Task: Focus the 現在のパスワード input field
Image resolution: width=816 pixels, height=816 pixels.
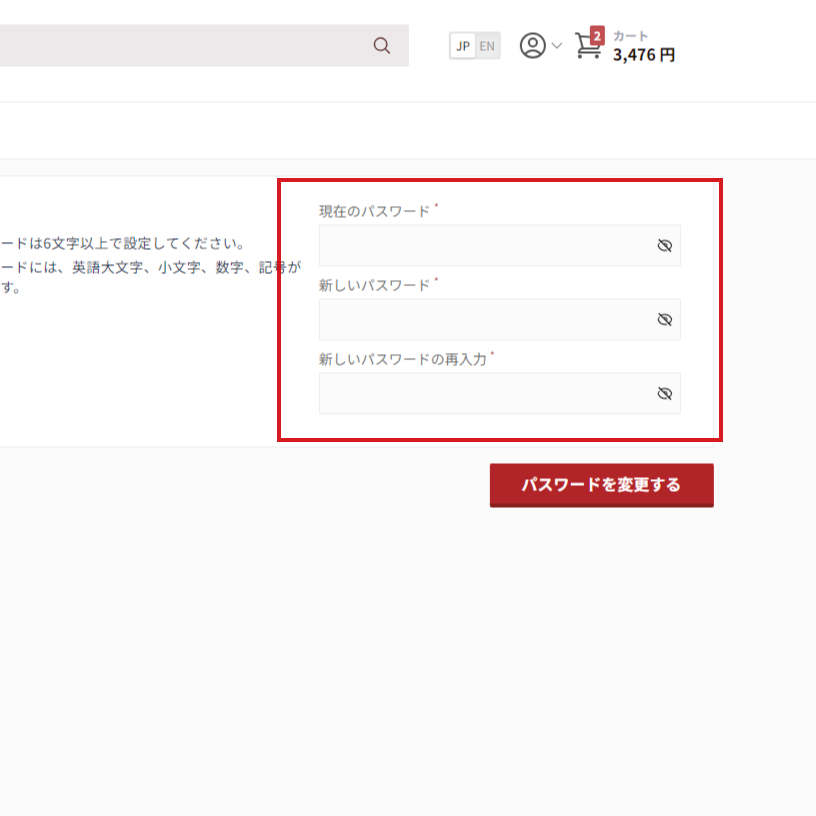Action: (499, 245)
